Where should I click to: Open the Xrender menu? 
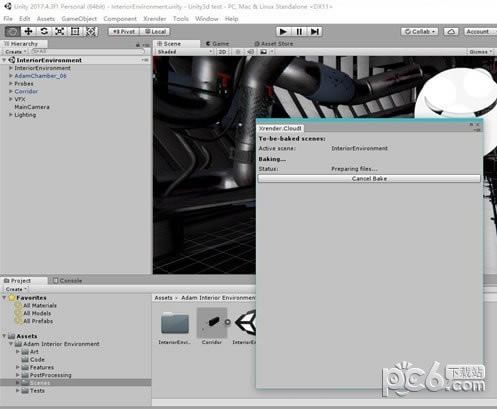155,19
